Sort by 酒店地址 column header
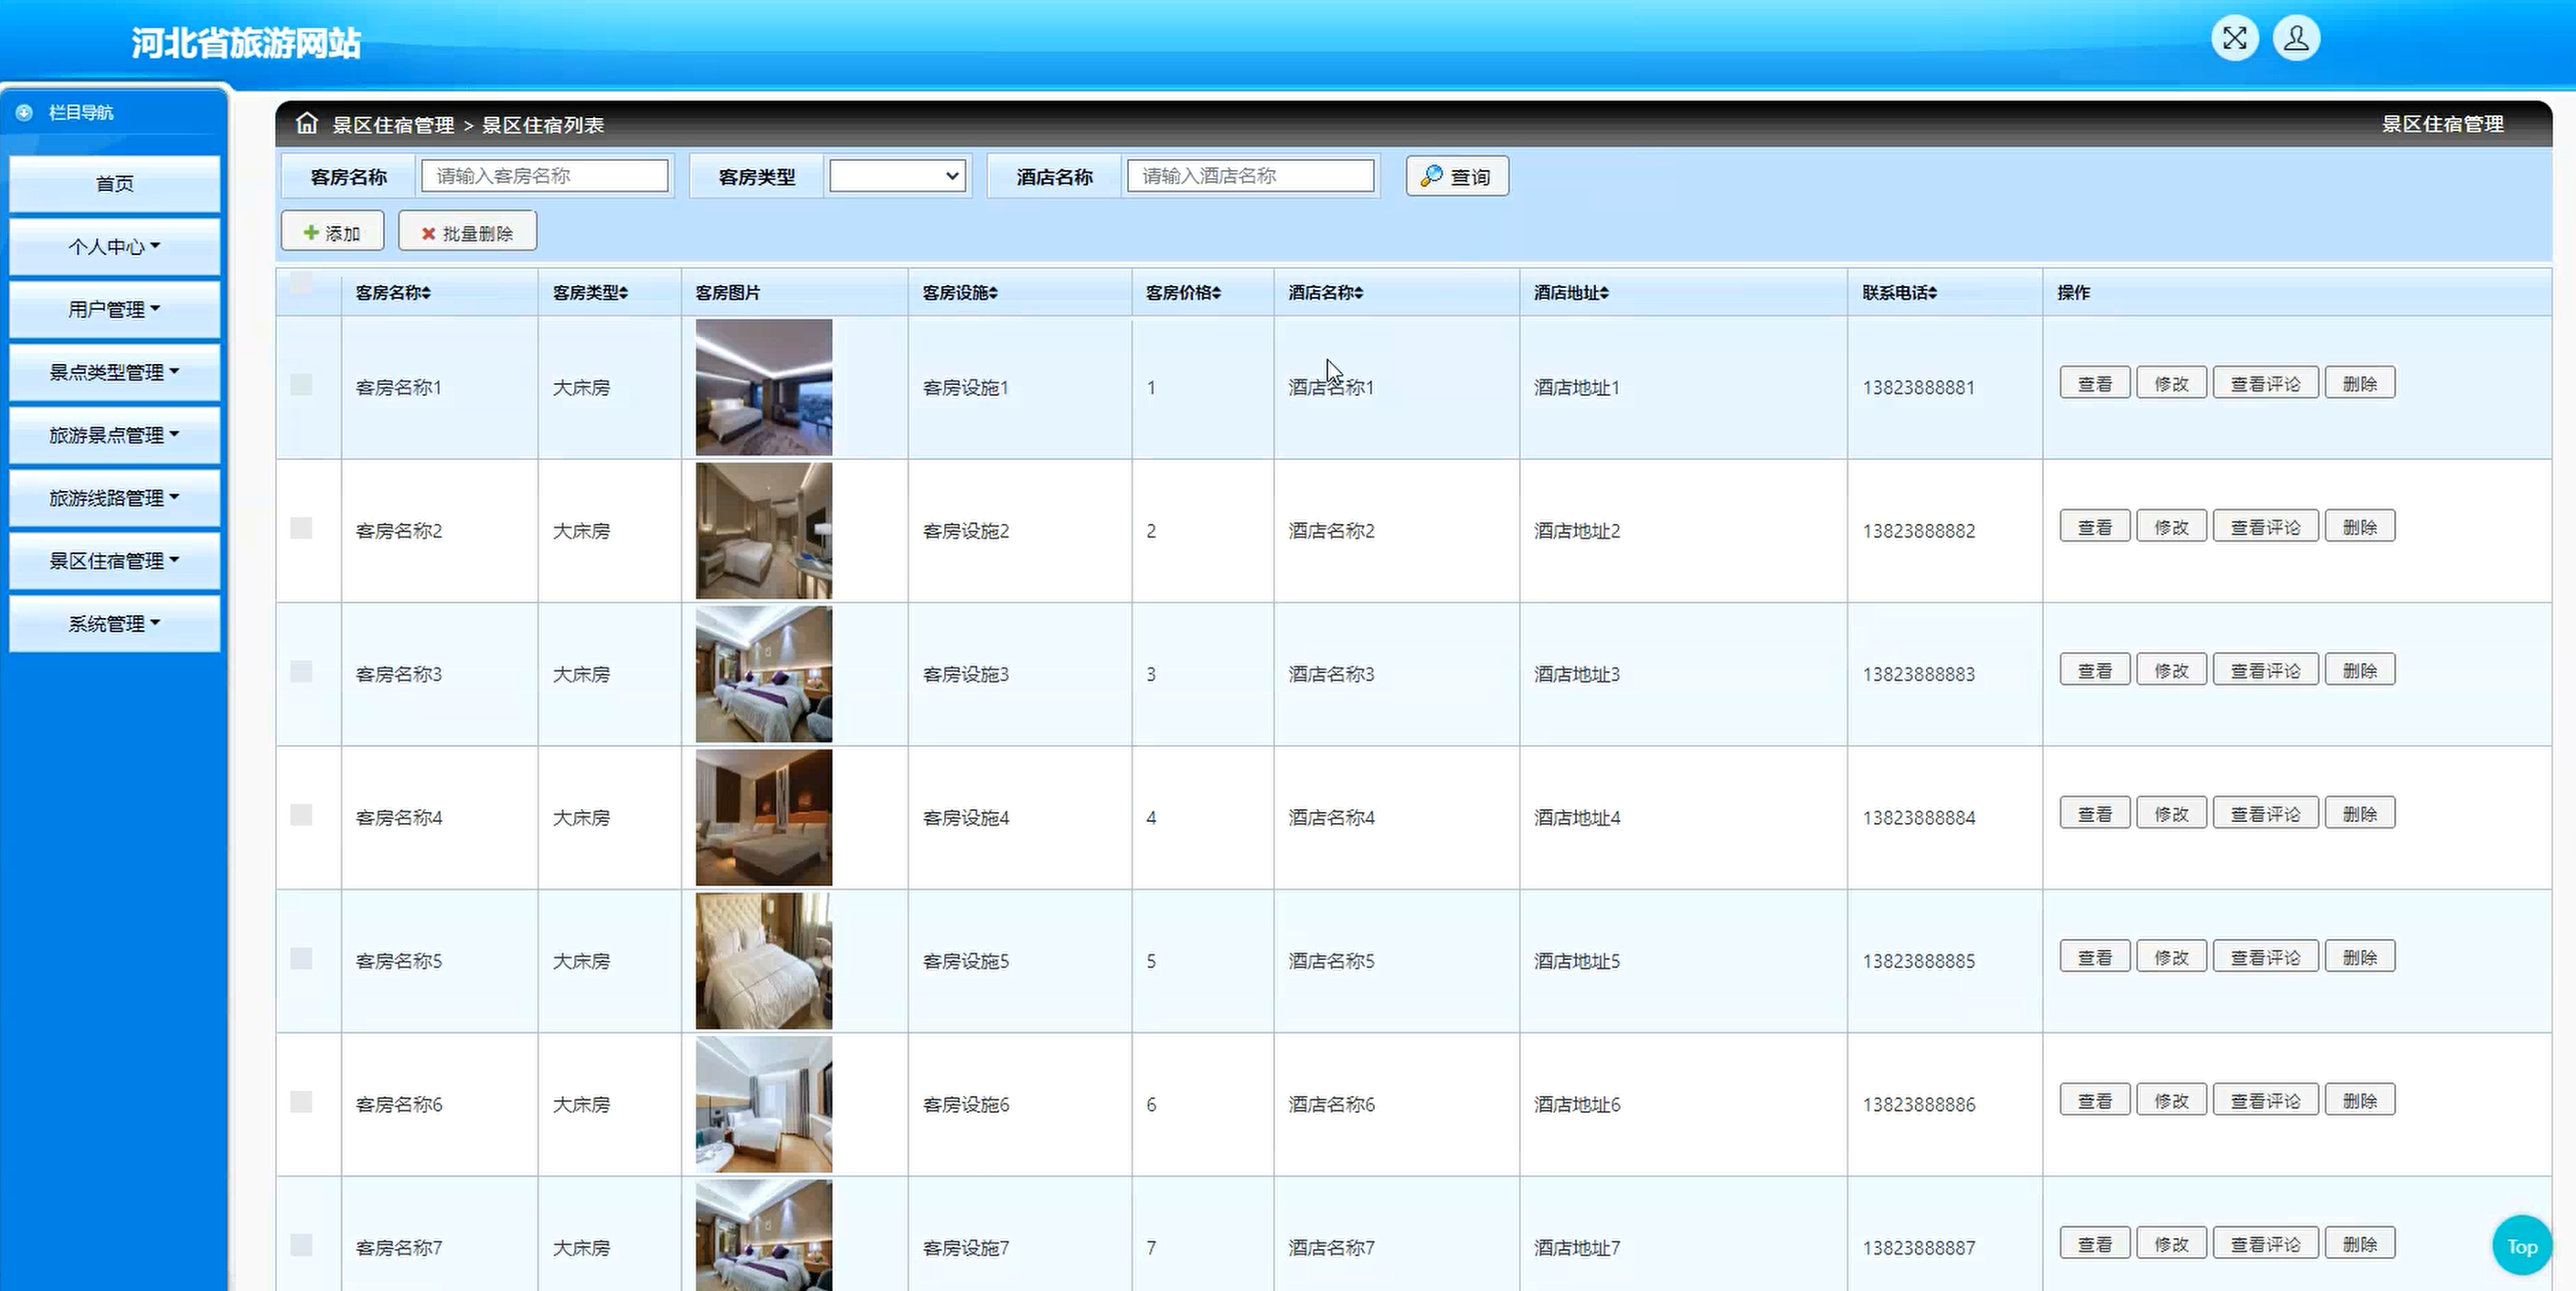This screenshot has width=2576, height=1291. pos(1572,292)
